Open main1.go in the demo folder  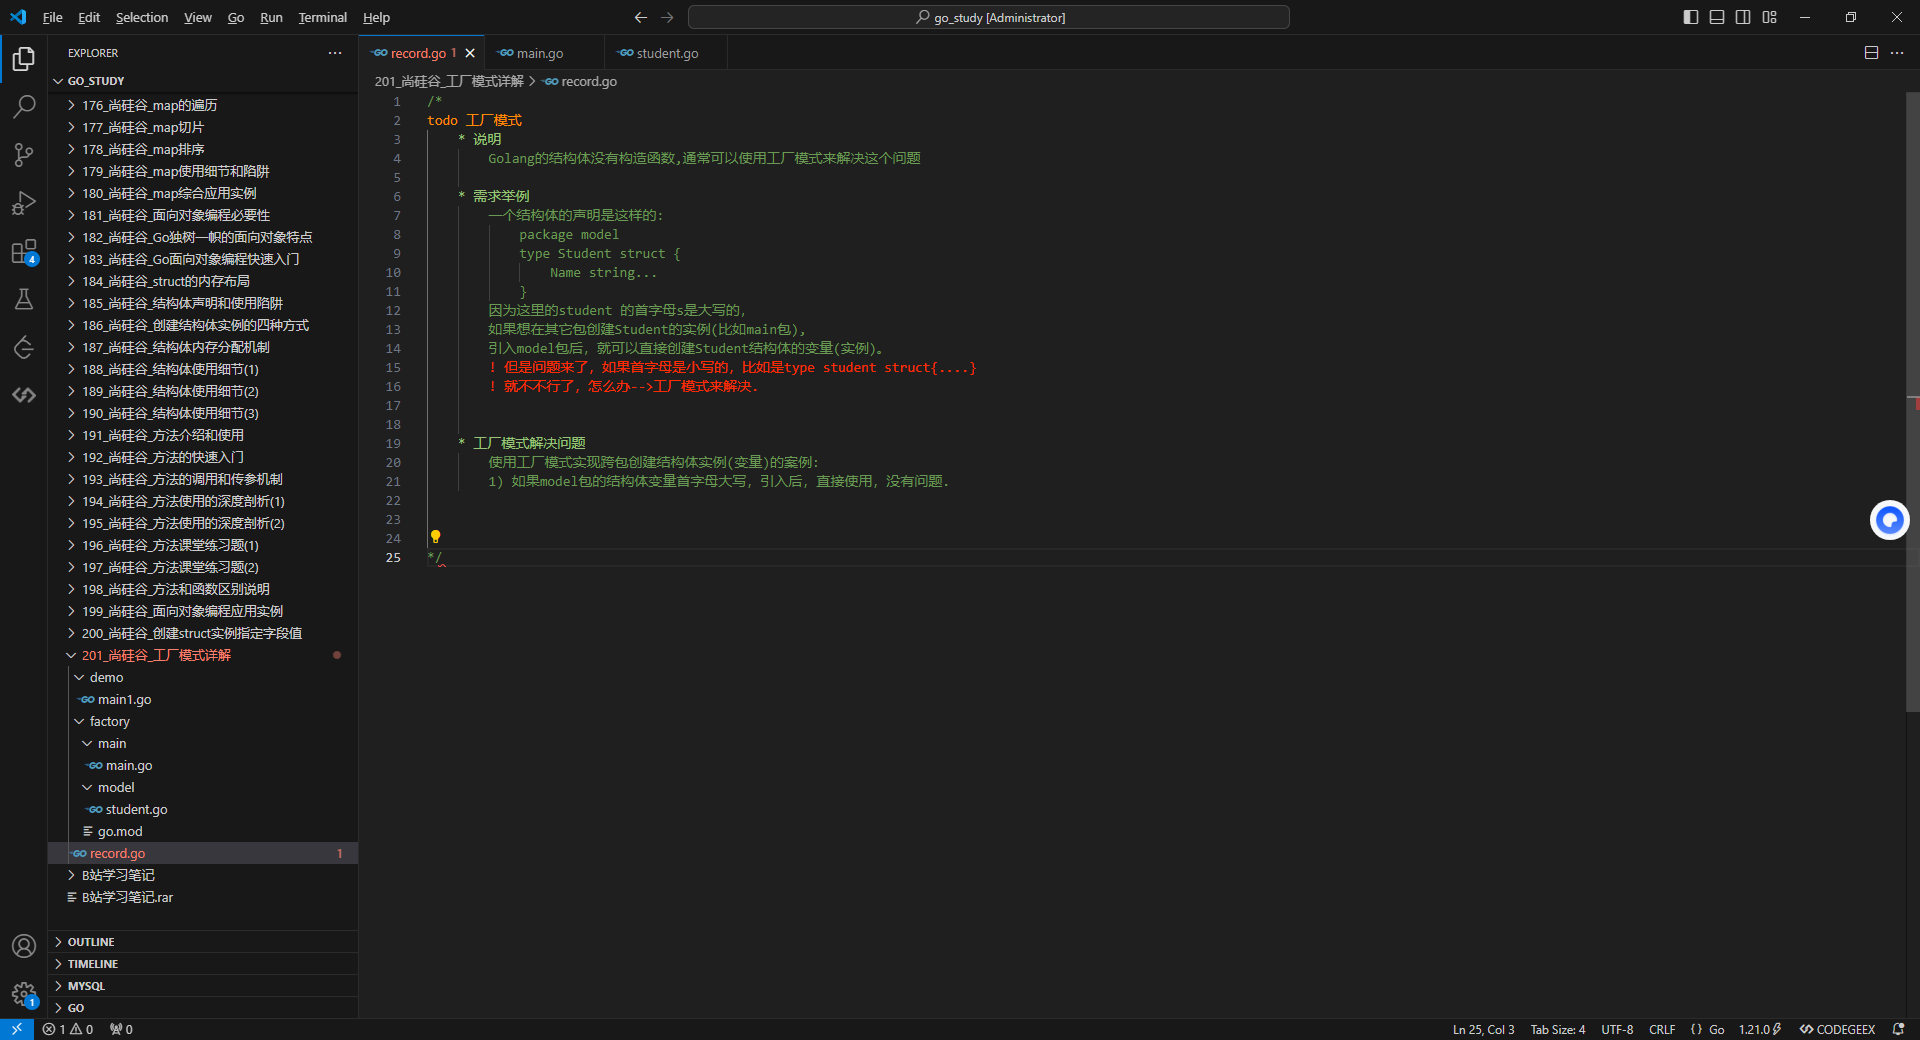(x=203, y=699)
